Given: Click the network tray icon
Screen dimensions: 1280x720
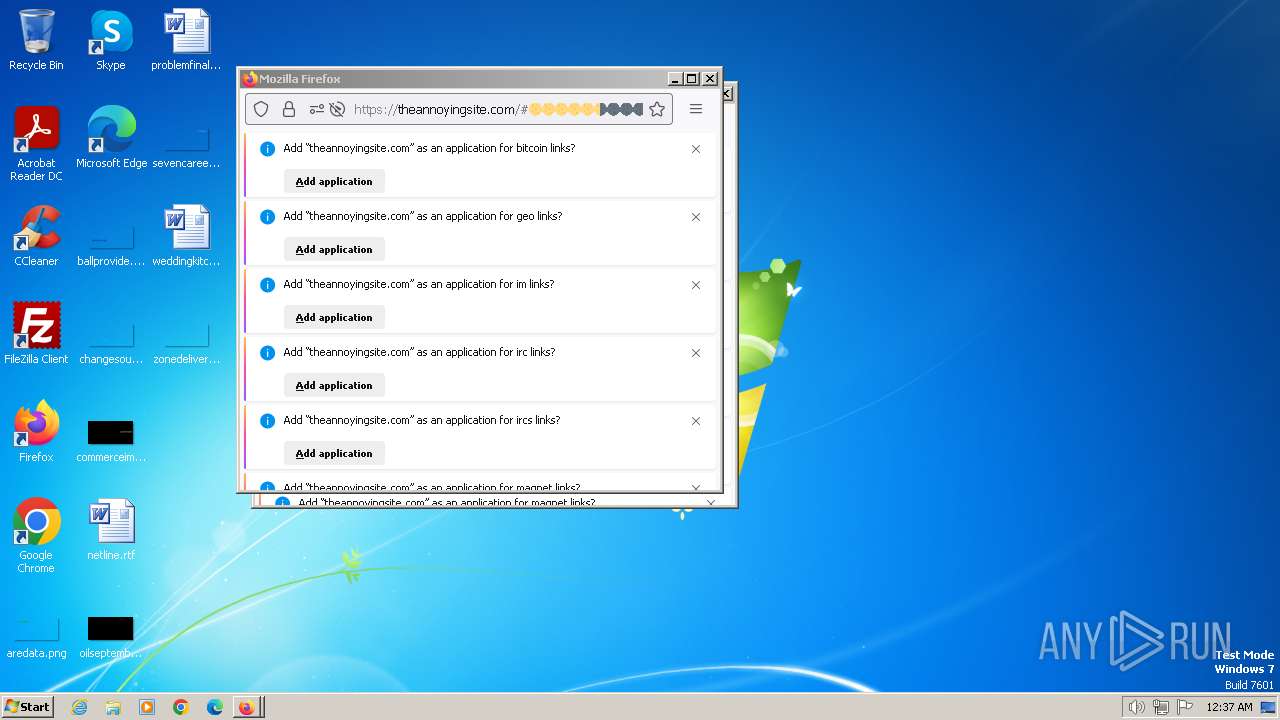Looking at the screenshot, I should pyautogui.click(x=1161, y=707).
